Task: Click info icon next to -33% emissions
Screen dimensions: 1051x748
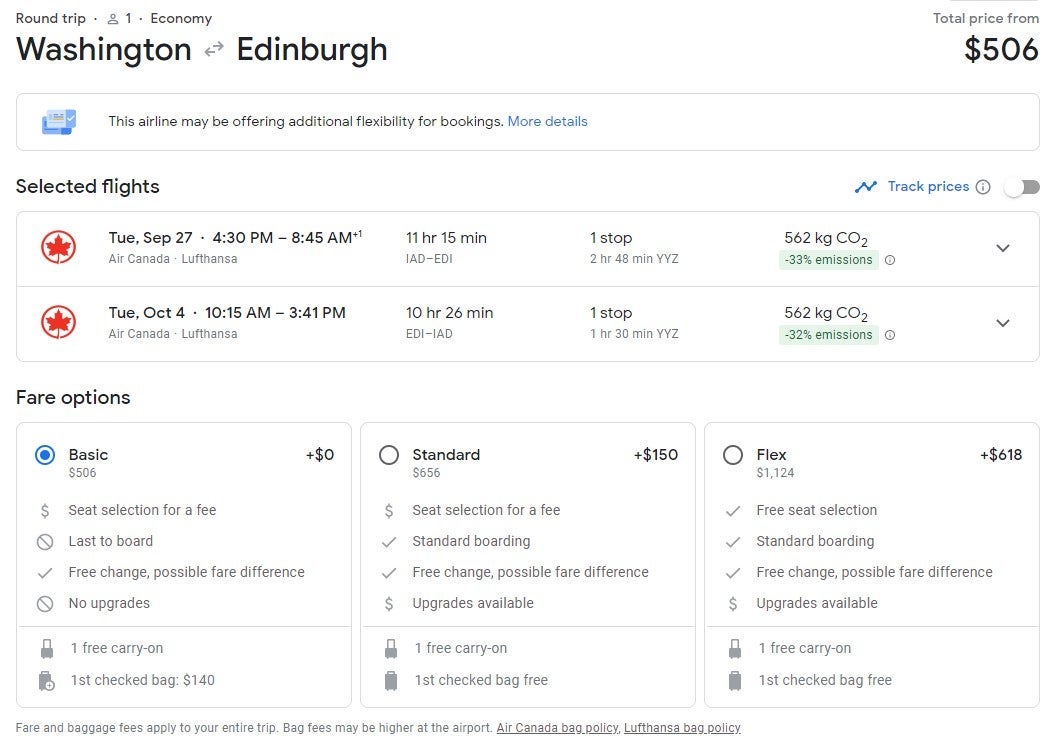Action: (x=890, y=260)
